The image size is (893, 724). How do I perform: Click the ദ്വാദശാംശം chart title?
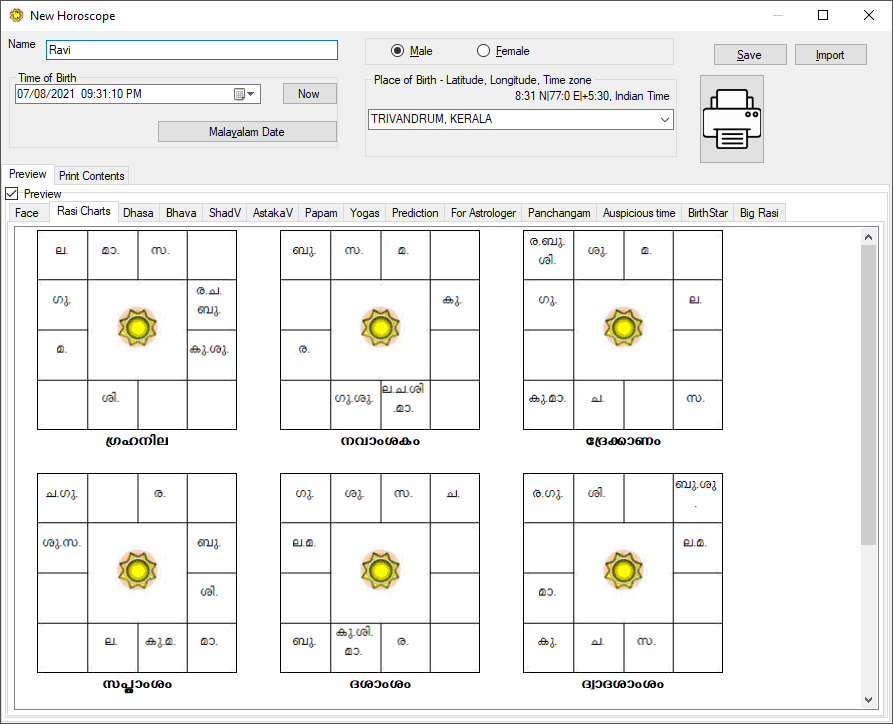(623, 684)
